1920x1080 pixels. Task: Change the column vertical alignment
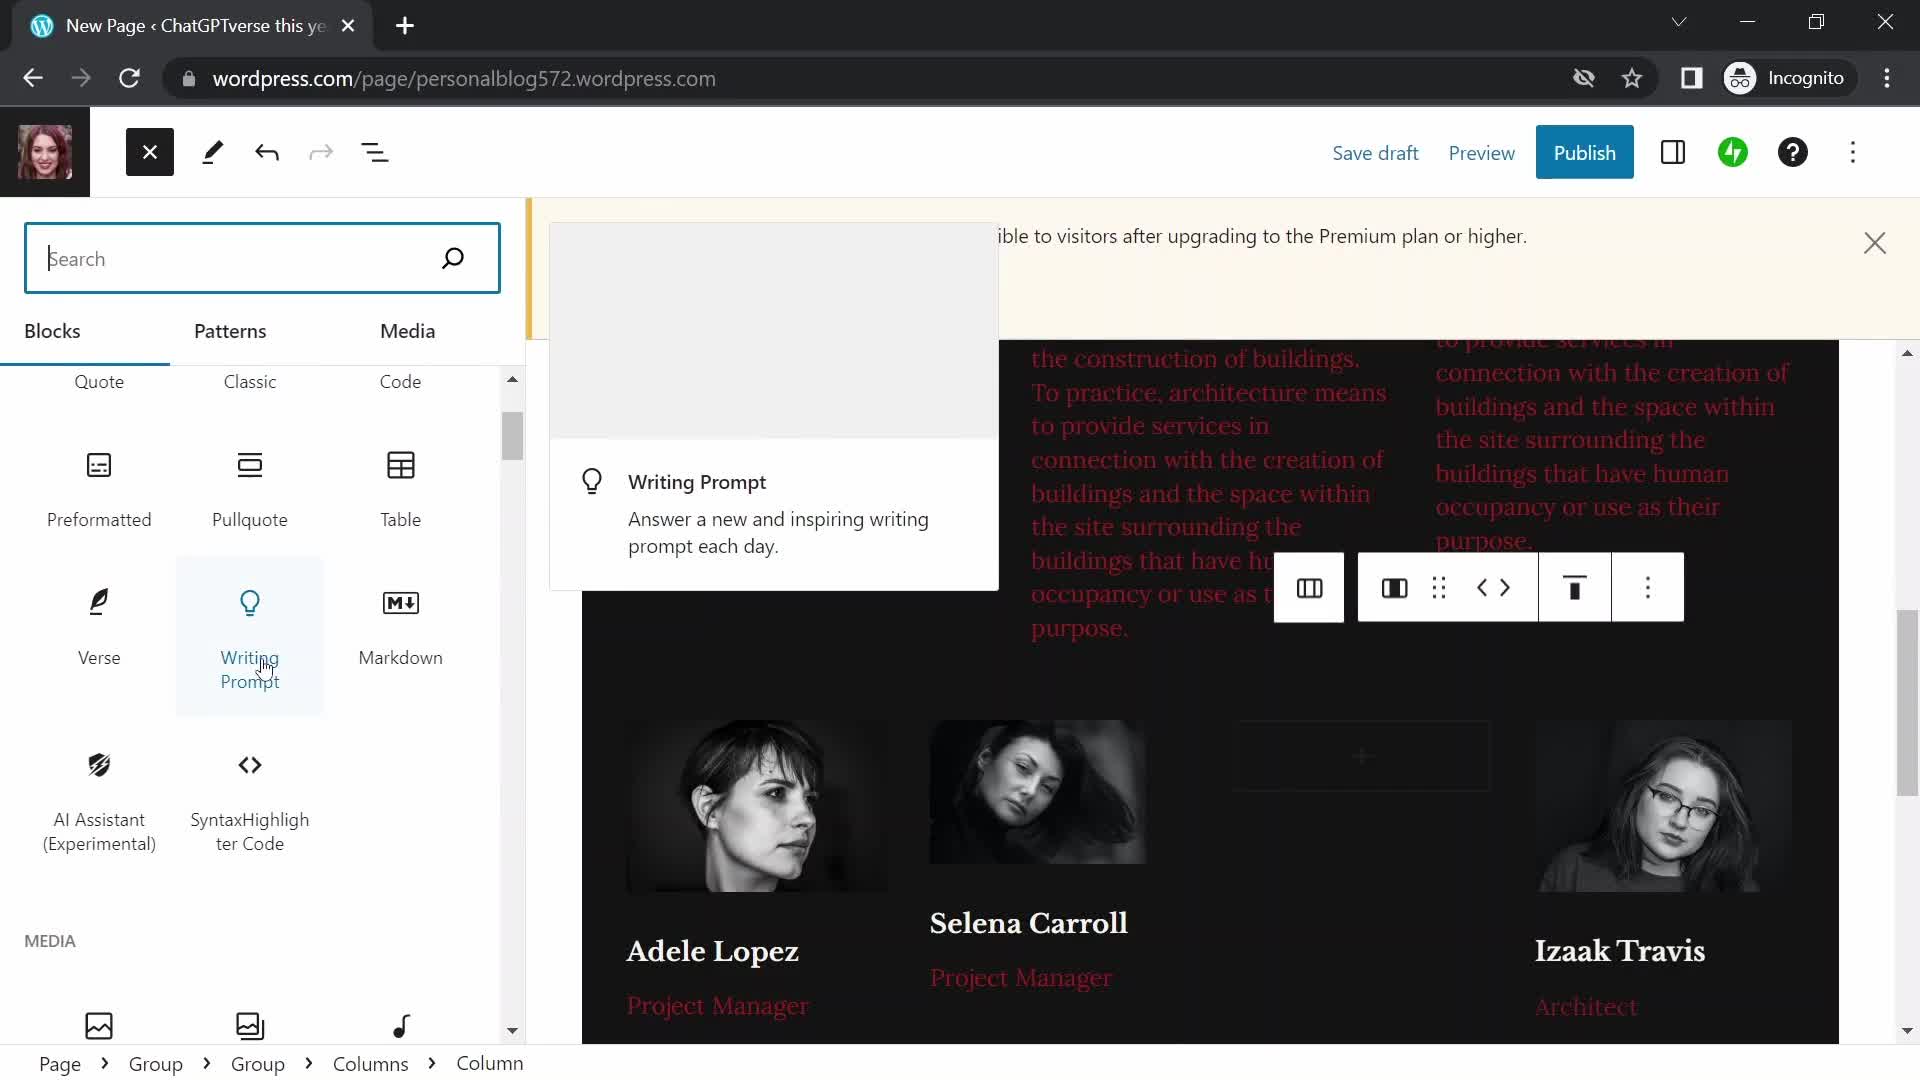pos(1575,588)
